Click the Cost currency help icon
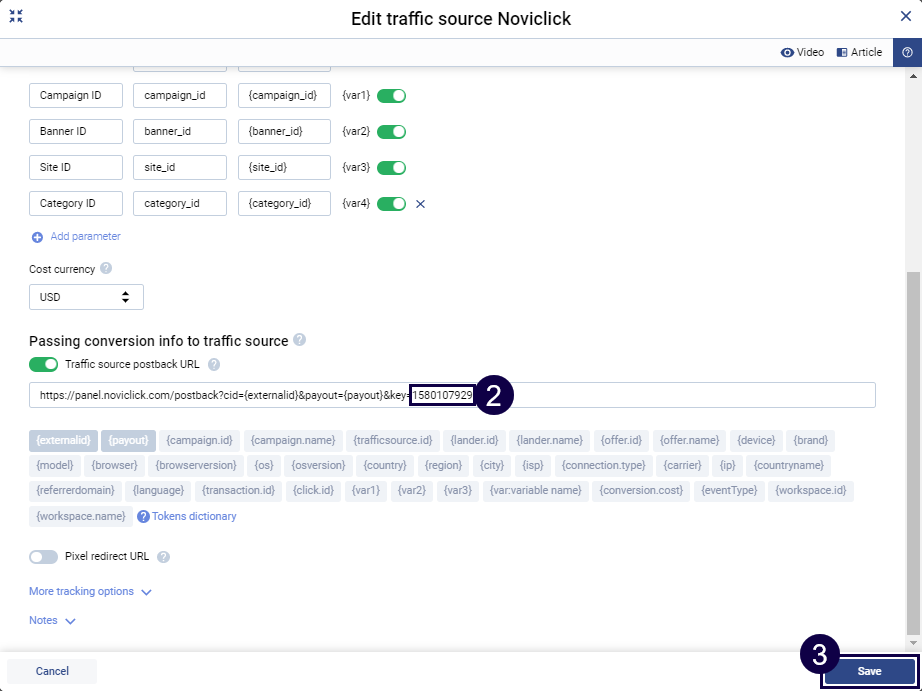Image resolution: width=922 pixels, height=691 pixels. pos(106,269)
